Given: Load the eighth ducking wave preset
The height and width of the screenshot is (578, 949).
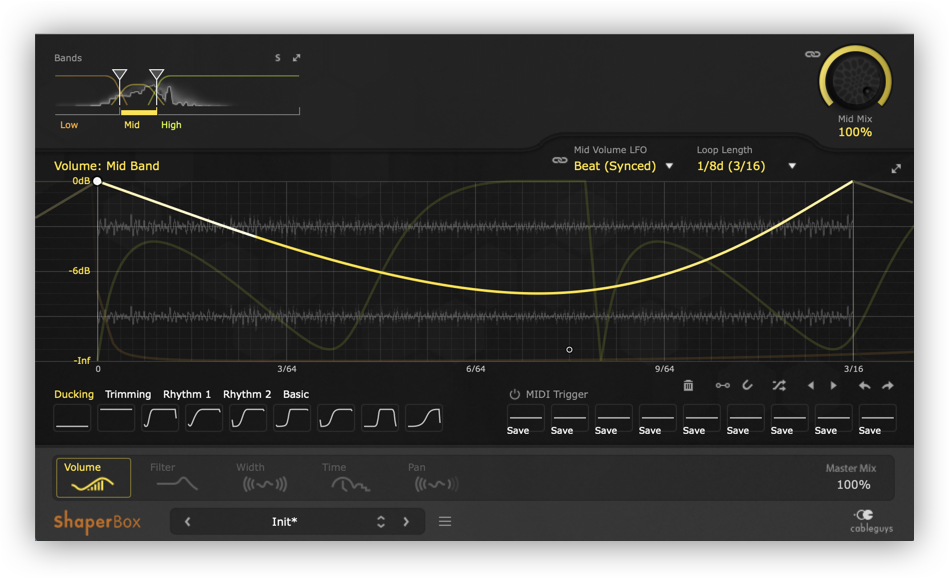Looking at the screenshot, I should (x=380, y=418).
